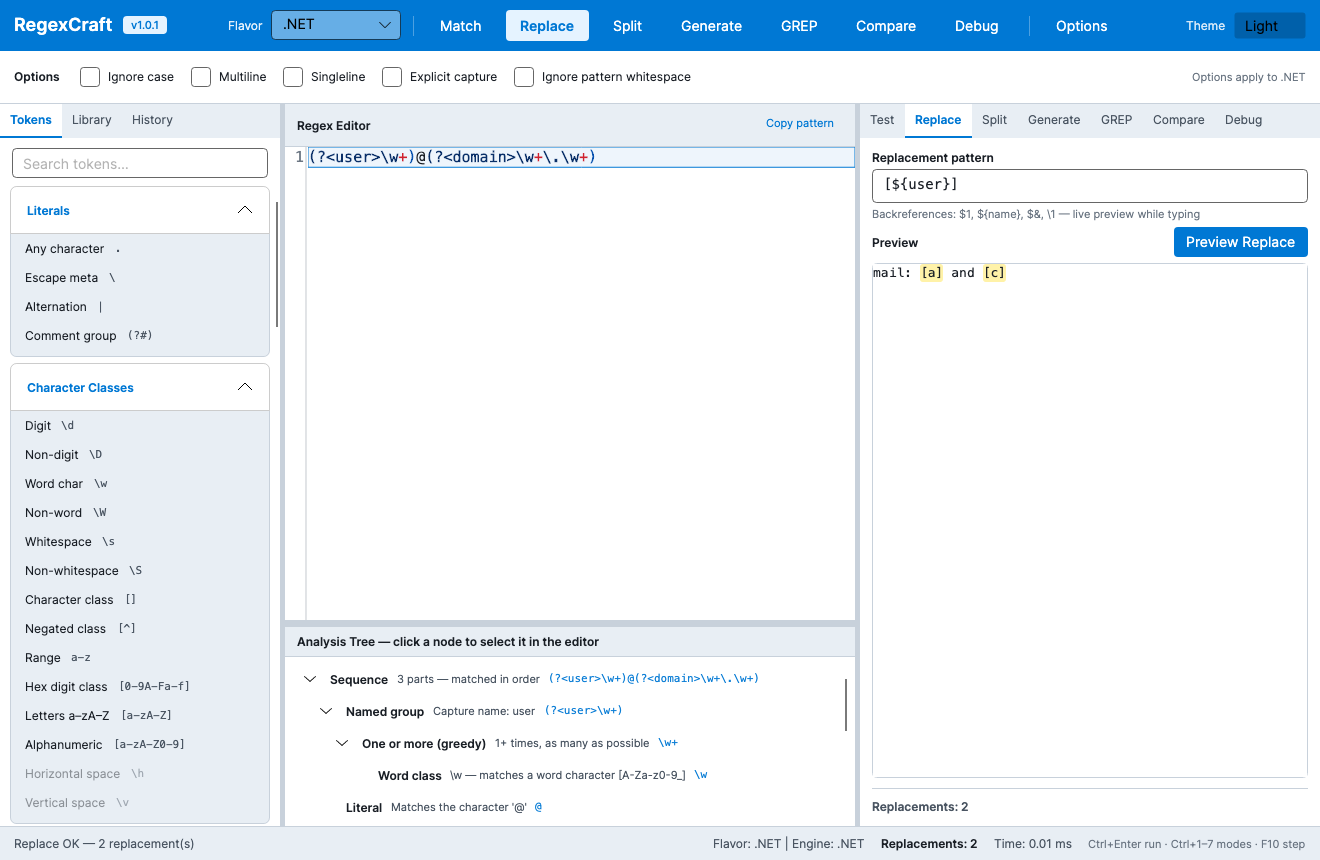This screenshot has width=1320, height=860.
Task: Insert the Digit \d token
Action: [x=140, y=426]
